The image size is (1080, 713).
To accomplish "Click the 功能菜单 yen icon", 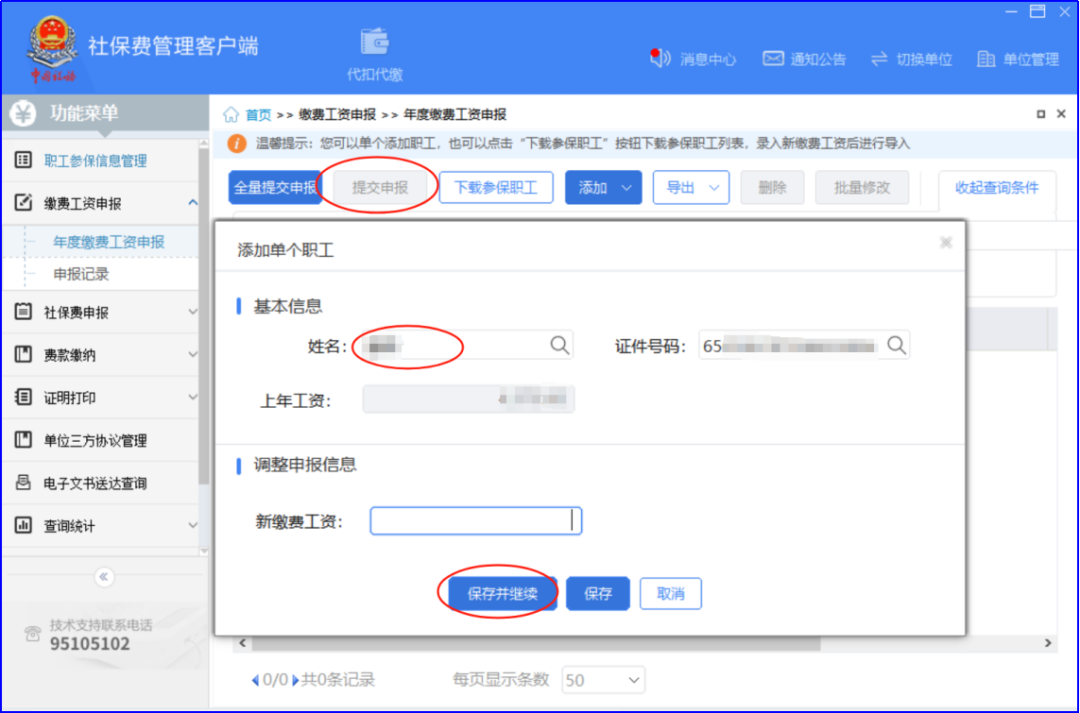I will [23, 113].
